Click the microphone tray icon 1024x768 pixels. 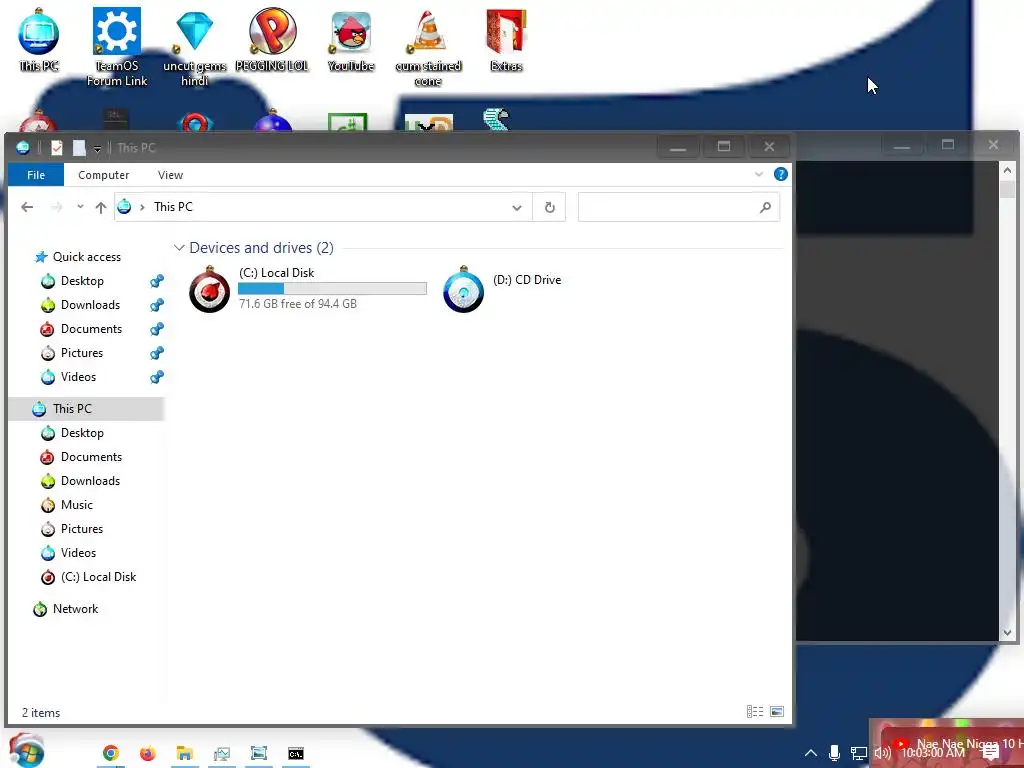[834, 753]
